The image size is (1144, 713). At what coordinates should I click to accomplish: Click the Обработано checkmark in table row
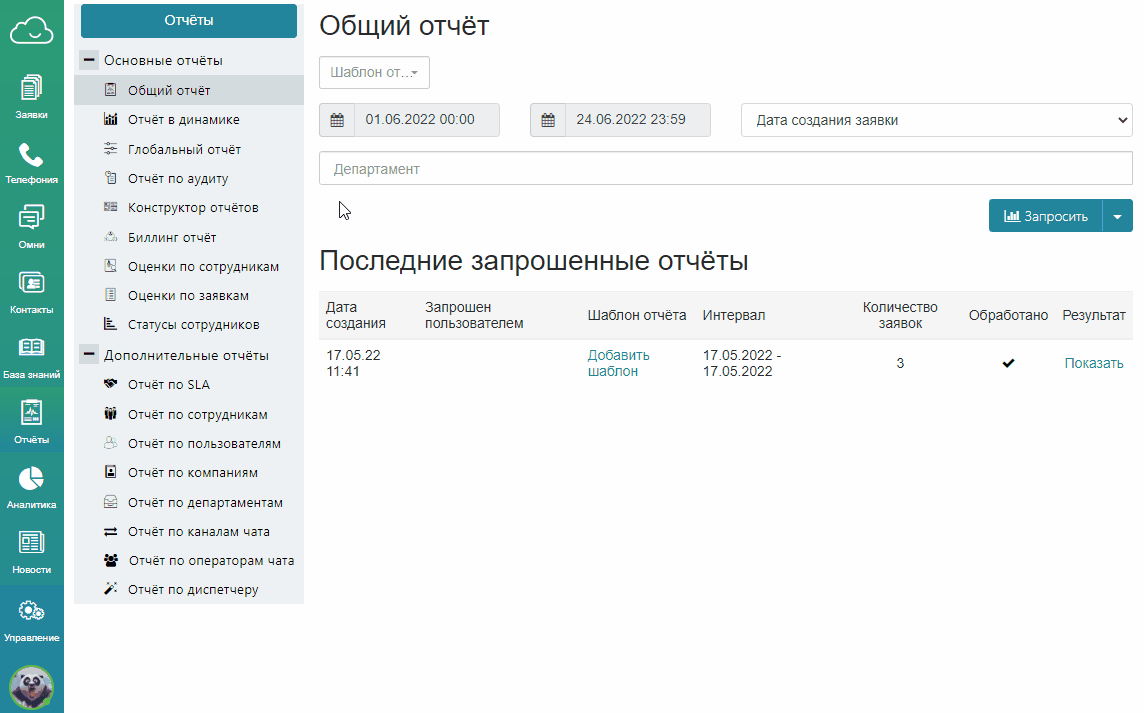click(x=1008, y=363)
